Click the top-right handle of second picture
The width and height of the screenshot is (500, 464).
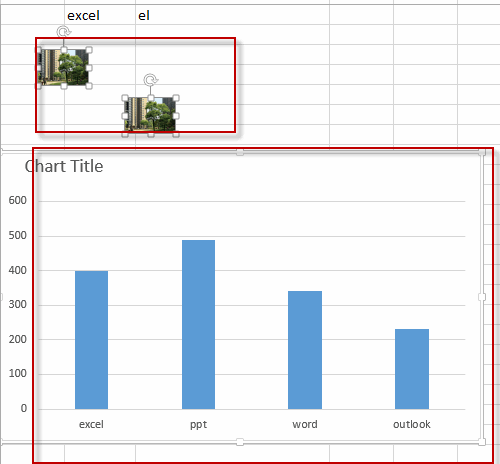tap(176, 98)
